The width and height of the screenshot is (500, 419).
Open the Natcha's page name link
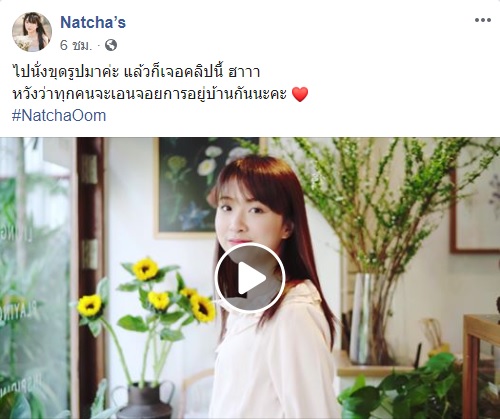point(93,23)
